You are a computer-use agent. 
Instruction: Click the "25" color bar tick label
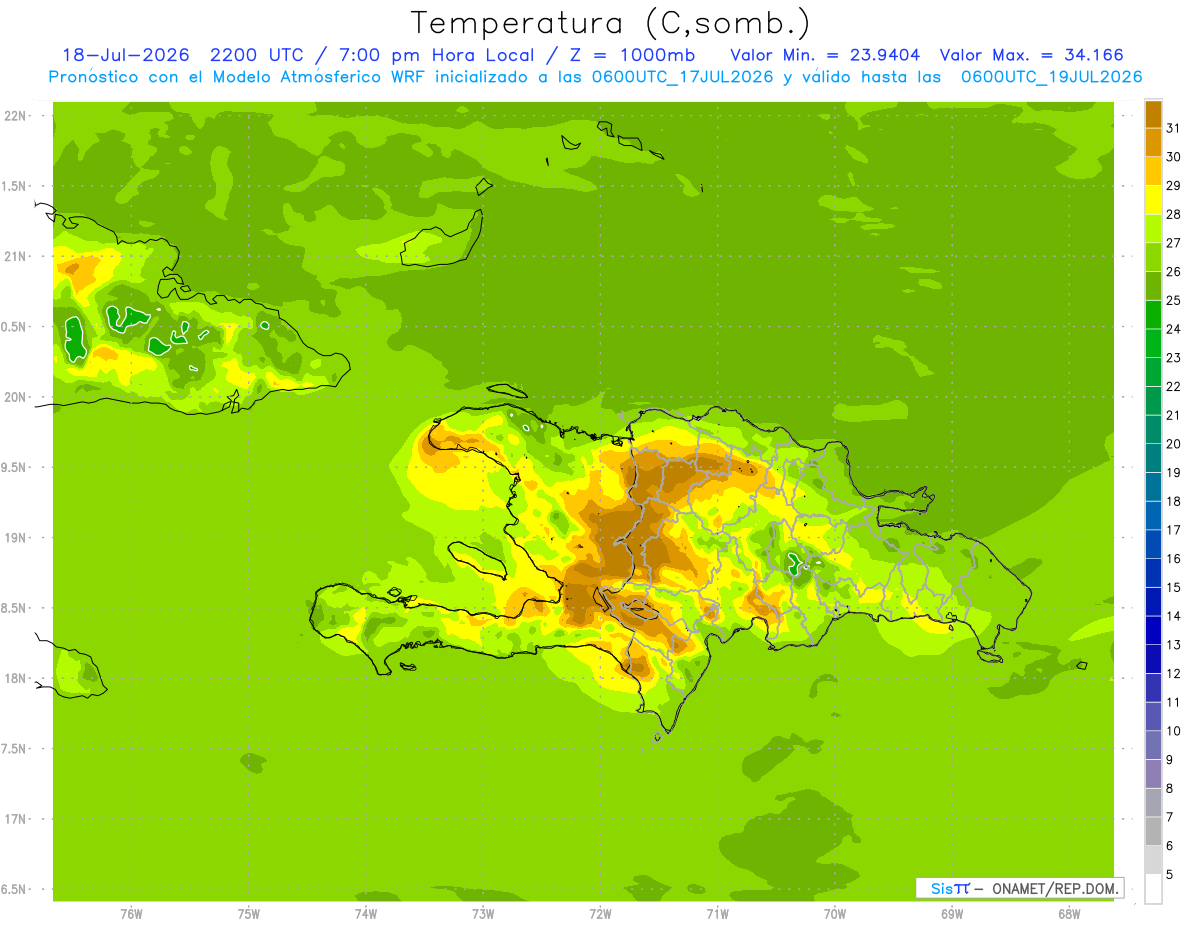pyautogui.click(x=1173, y=300)
